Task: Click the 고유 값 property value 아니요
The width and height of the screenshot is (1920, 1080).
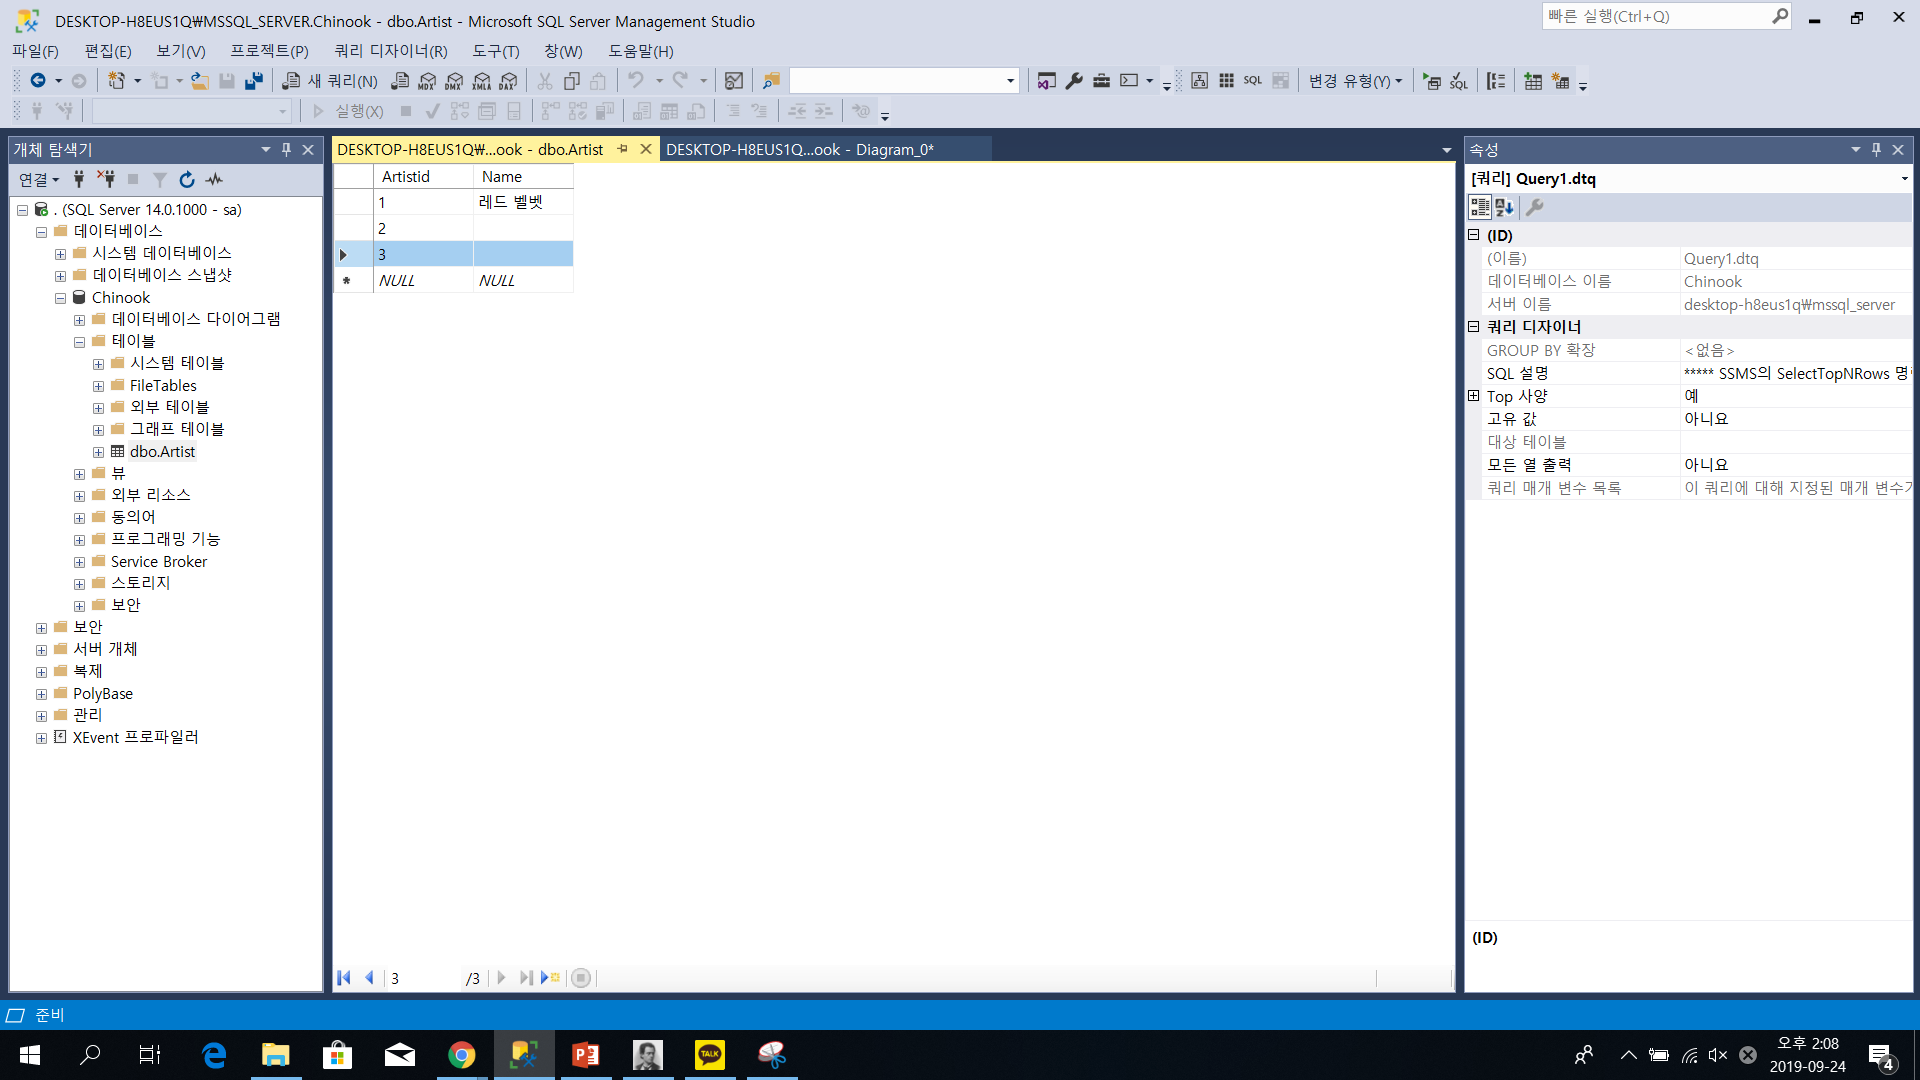Action: click(1796, 419)
